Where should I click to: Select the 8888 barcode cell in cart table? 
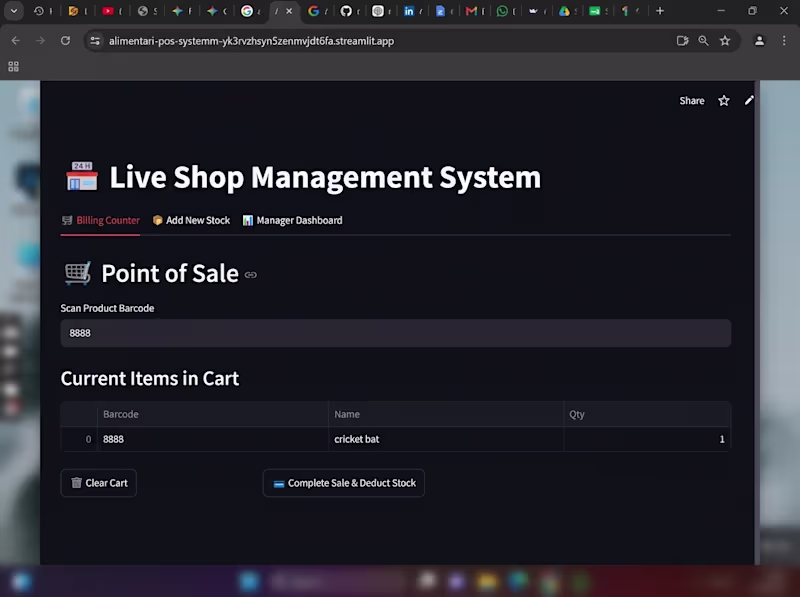tap(212, 439)
